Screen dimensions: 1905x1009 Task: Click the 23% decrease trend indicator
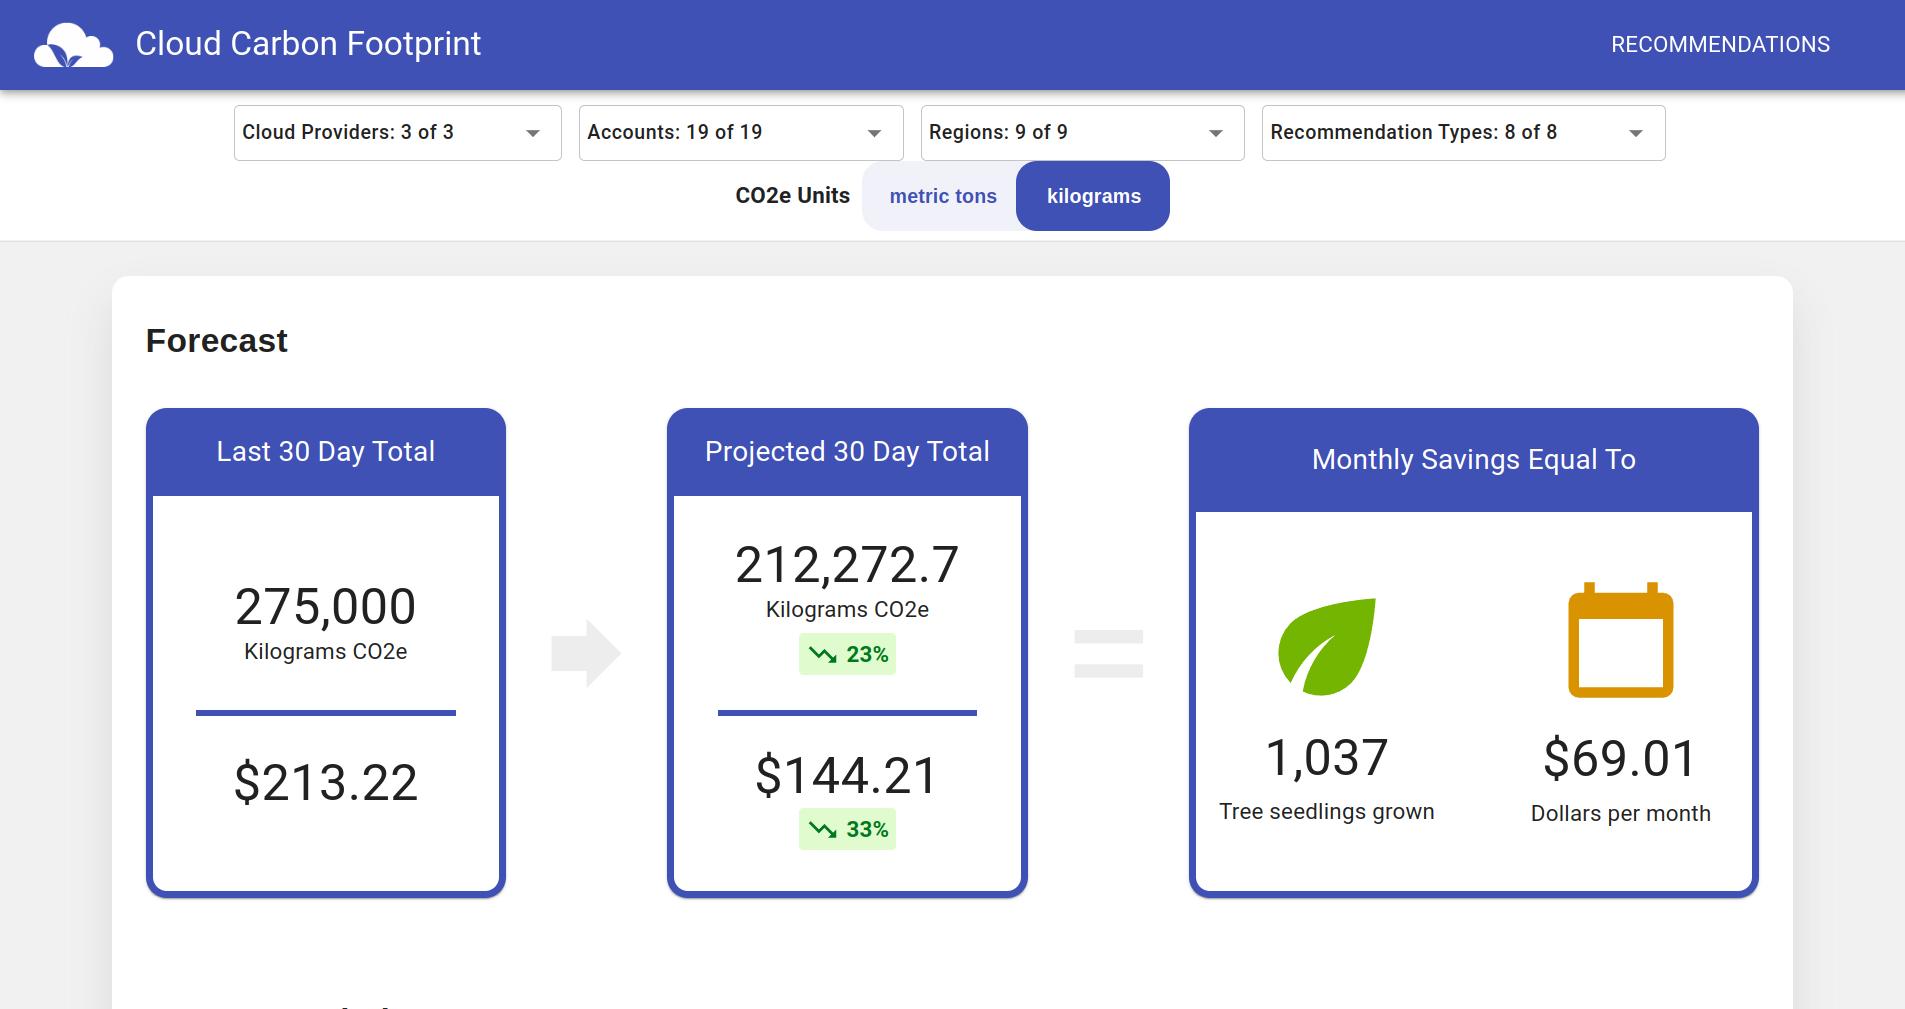847,654
